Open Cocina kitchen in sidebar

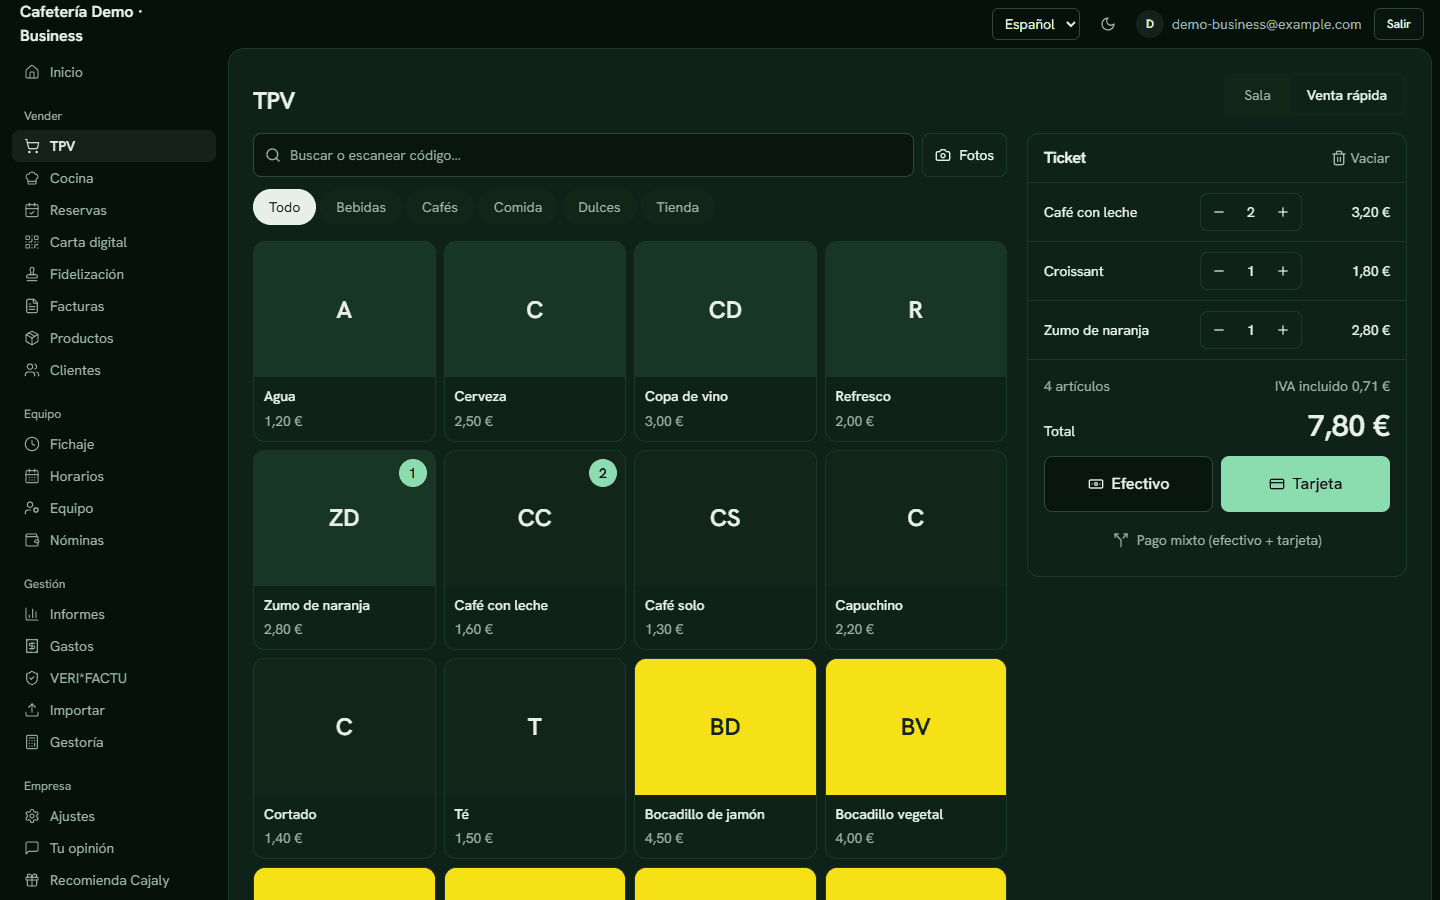[x=114, y=178]
